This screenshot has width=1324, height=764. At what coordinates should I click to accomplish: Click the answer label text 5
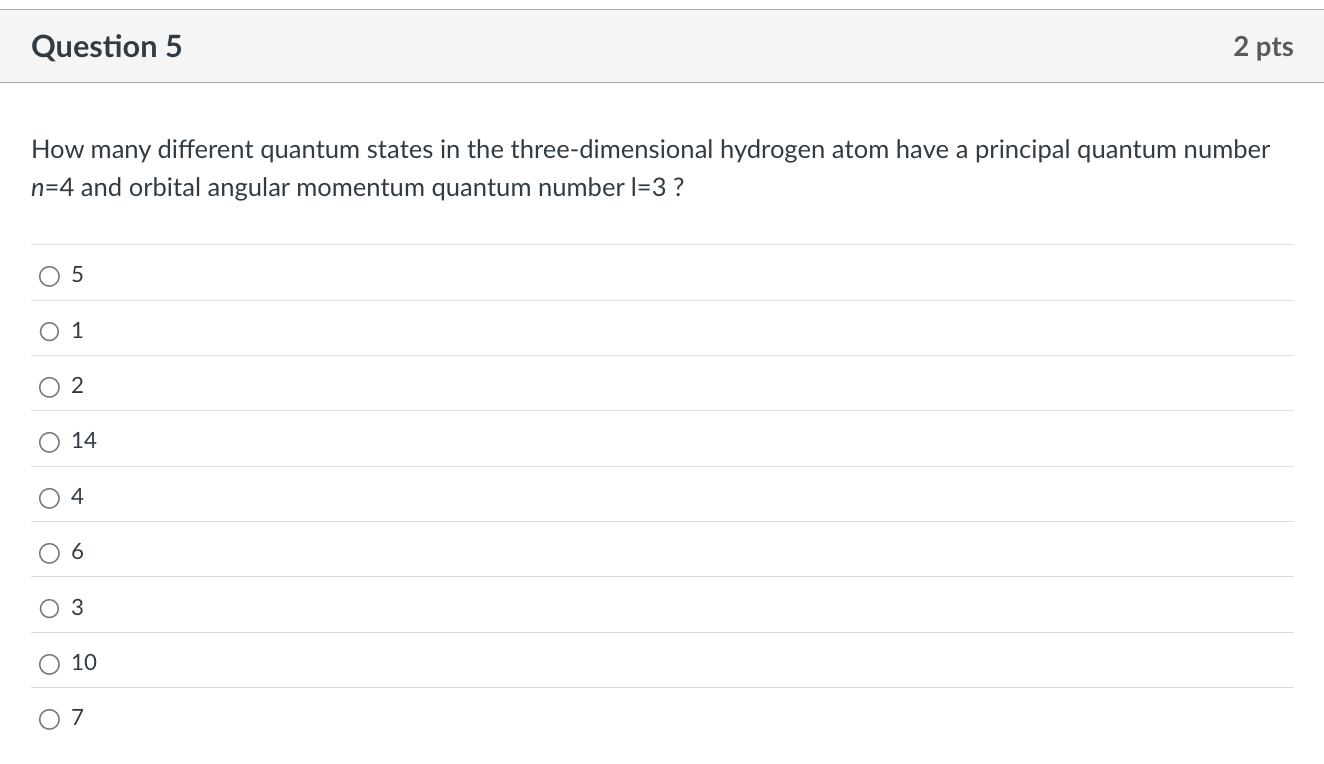[77, 276]
